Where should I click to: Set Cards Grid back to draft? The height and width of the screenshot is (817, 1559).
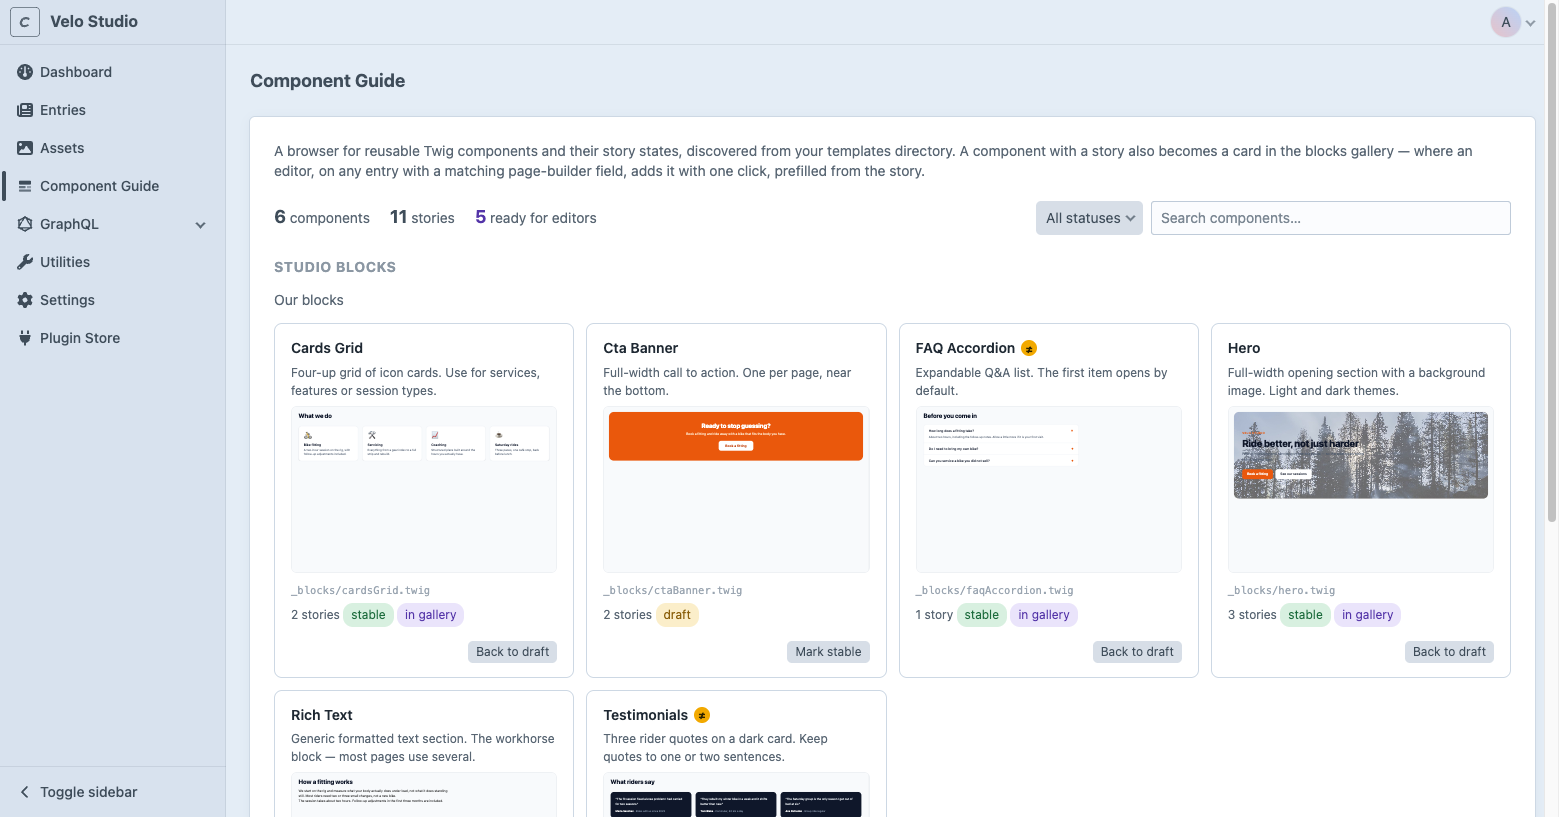[513, 652]
